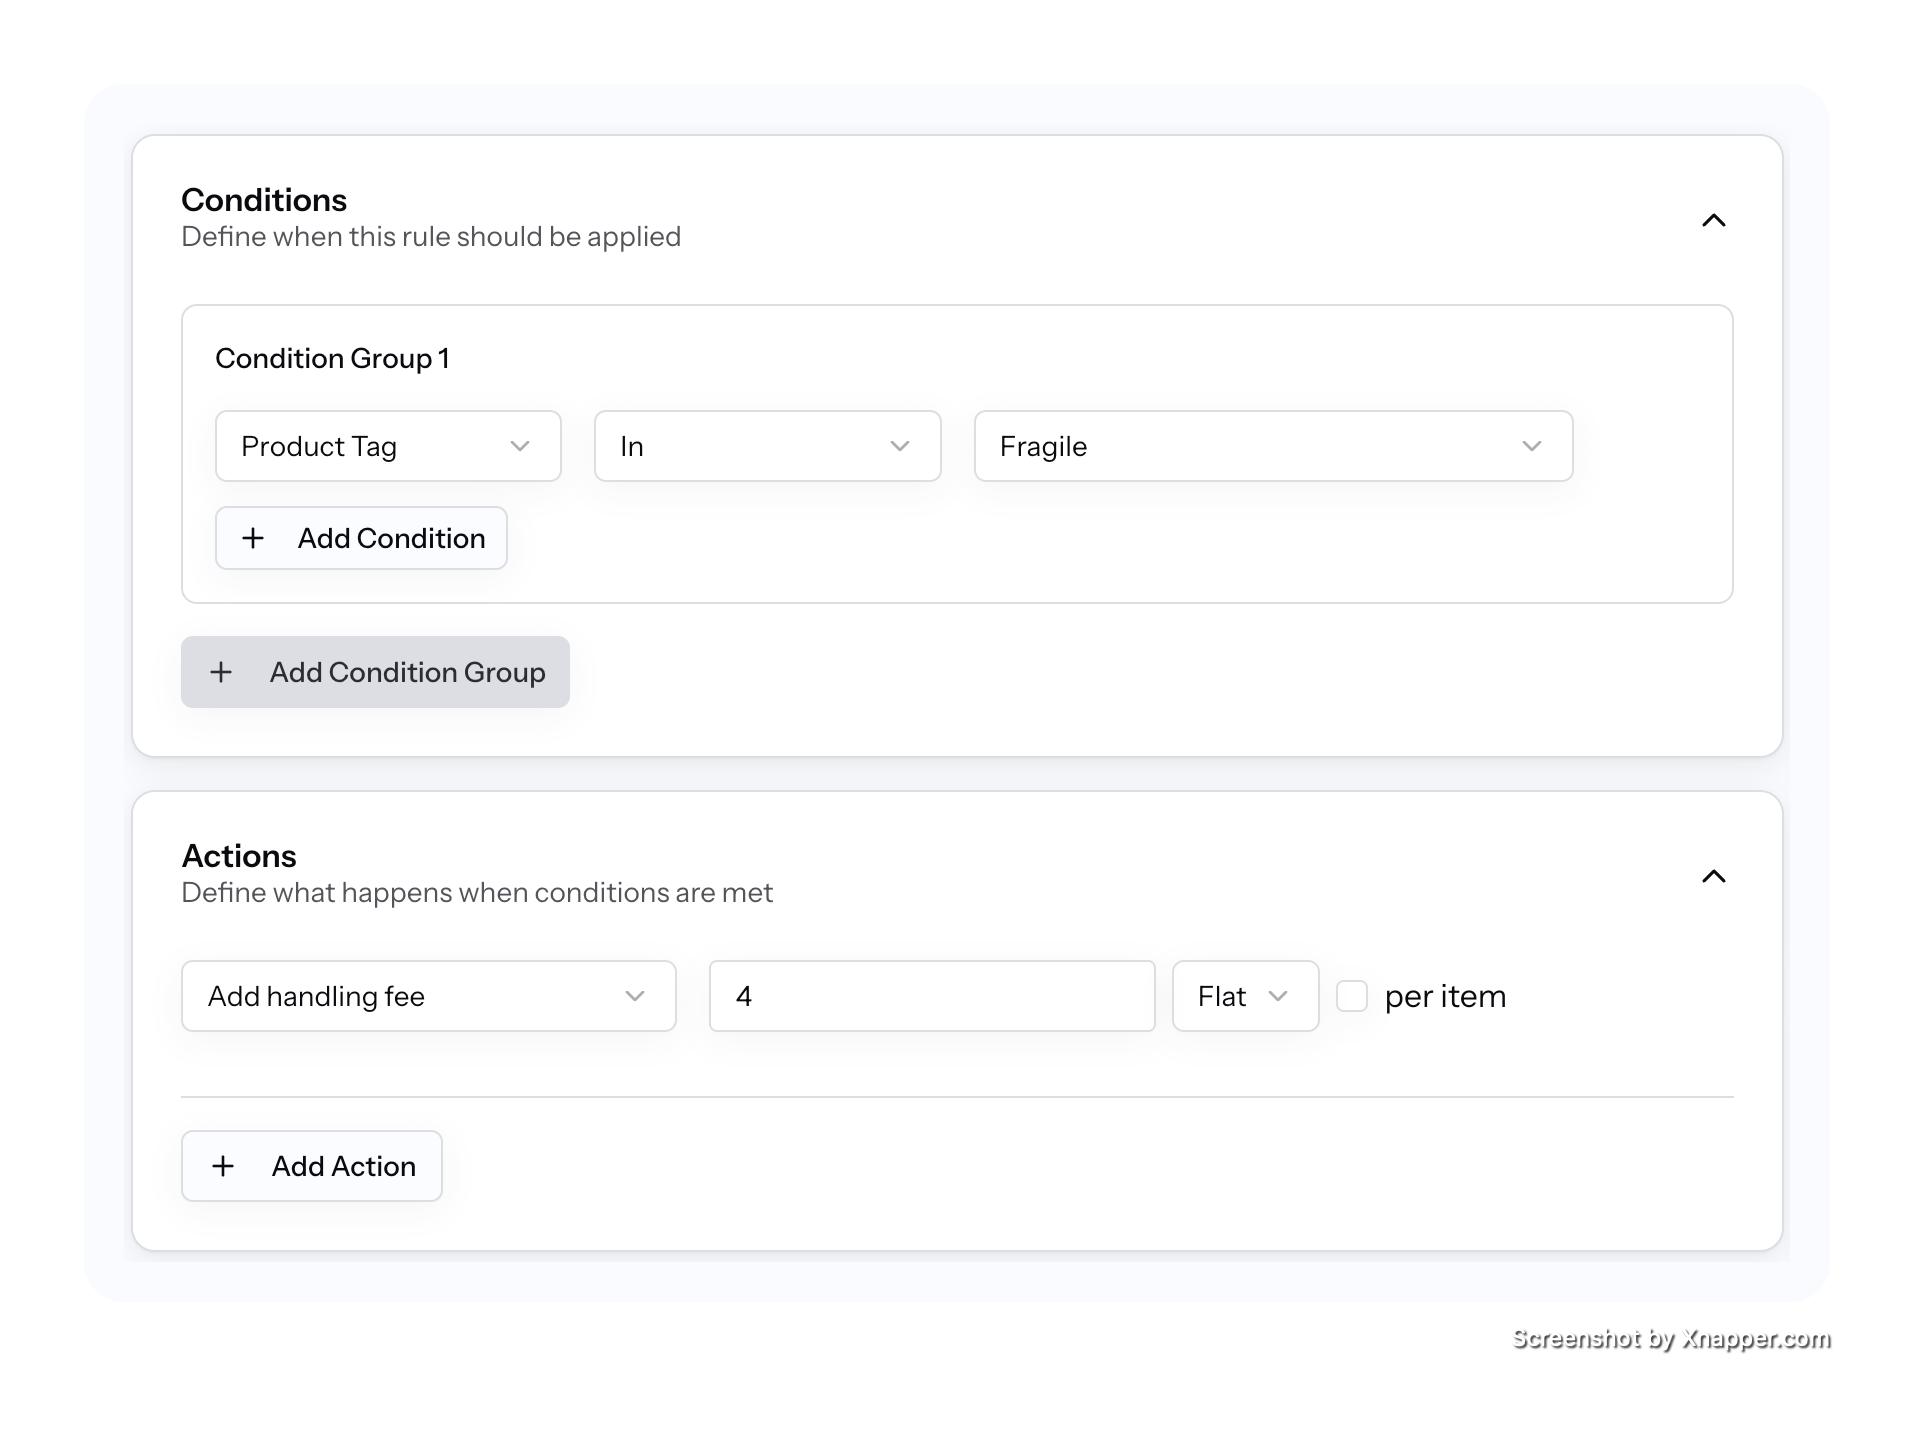Collapse the Actions section chevron
The height and width of the screenshot is (1436, 1914).
(x=1713, y=876)
